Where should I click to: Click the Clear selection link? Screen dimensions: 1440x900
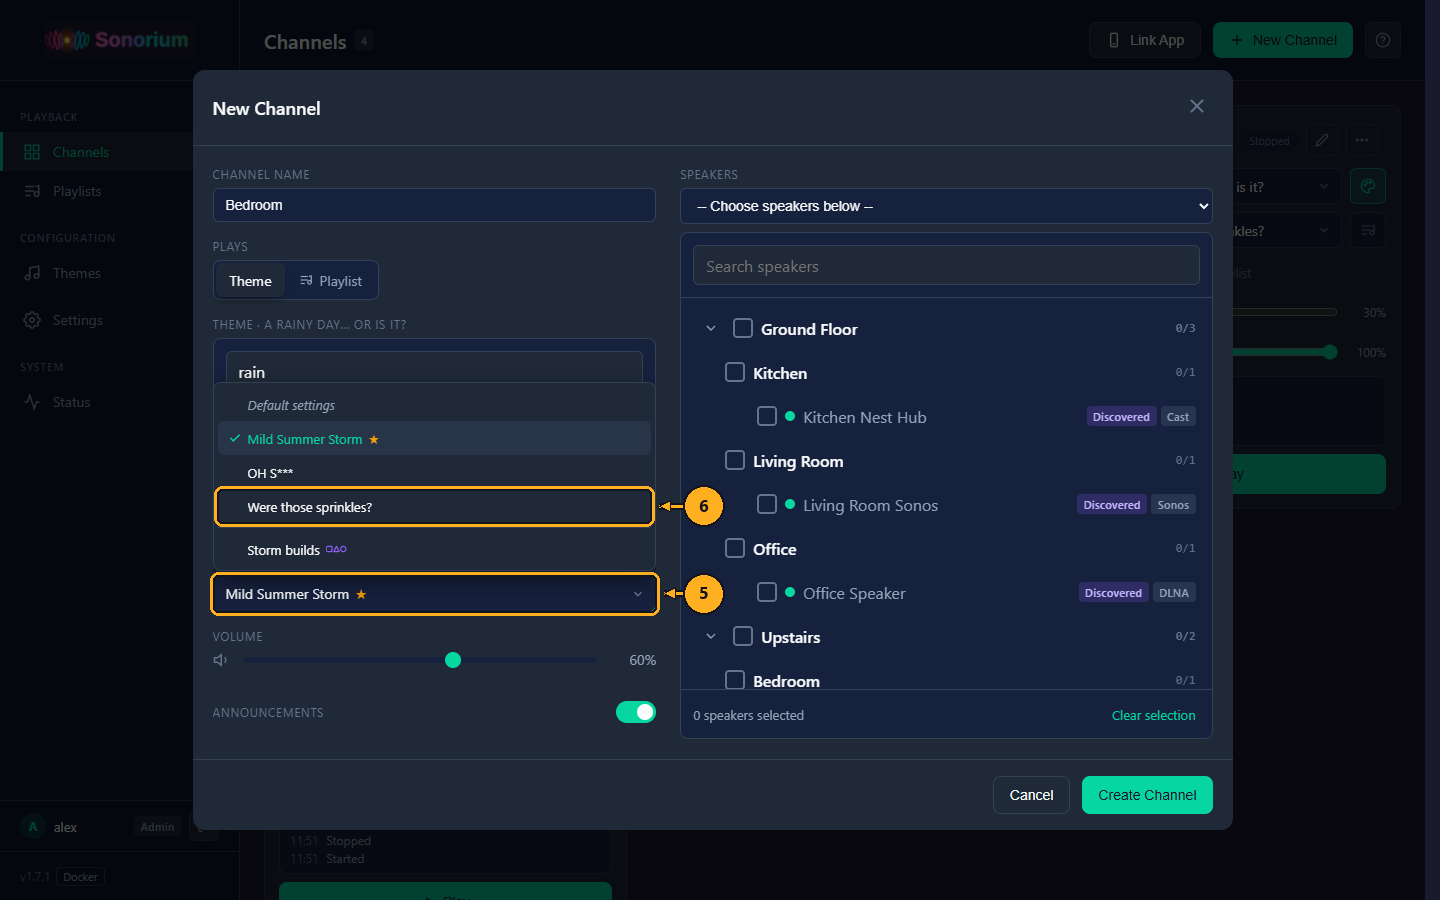click(1153, 715)
